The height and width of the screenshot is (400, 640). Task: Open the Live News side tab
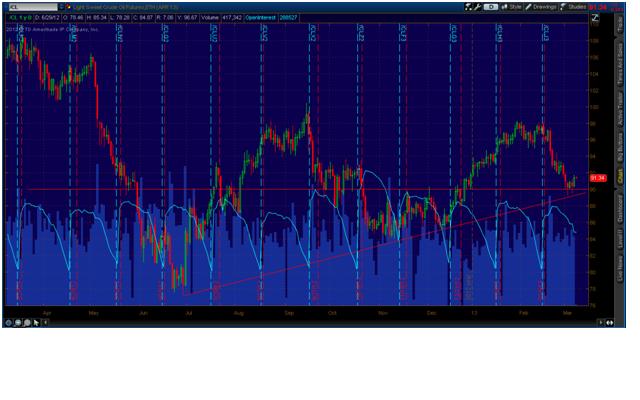pyautogui.click(x=620, y=268)
